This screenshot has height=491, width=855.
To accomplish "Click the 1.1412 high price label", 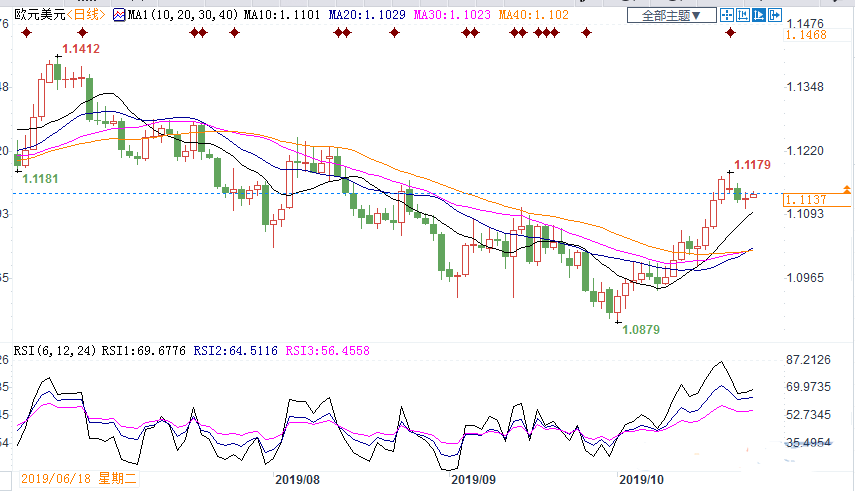I will 81,49.
